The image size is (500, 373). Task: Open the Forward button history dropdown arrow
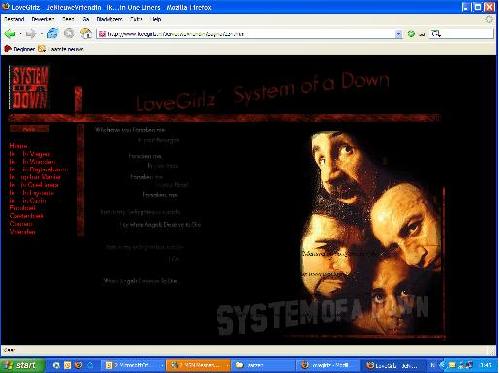(x=41, y=34)
